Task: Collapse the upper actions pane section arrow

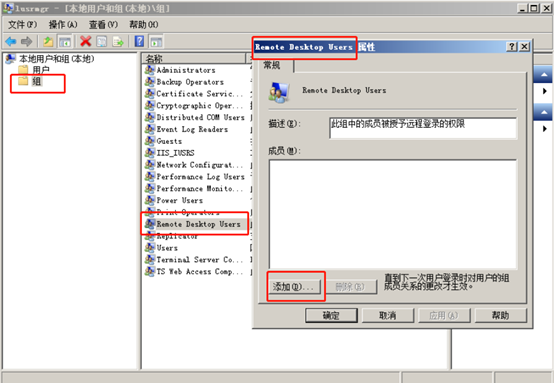Action: point(544,75)
